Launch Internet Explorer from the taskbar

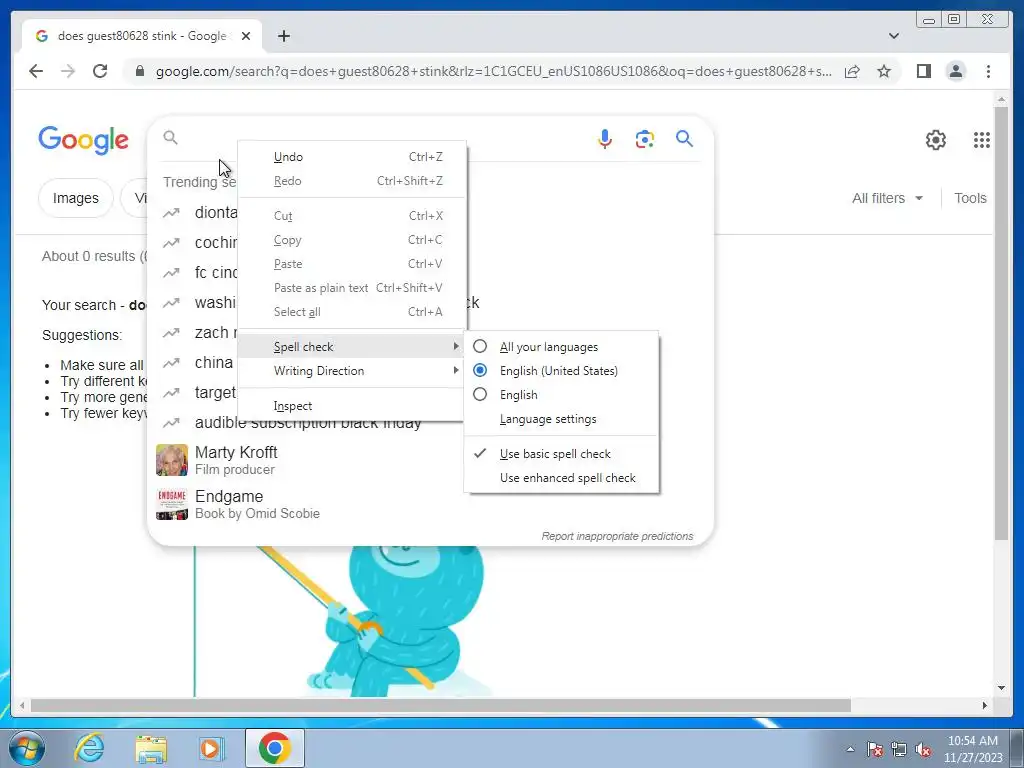[x=89, y=748]
